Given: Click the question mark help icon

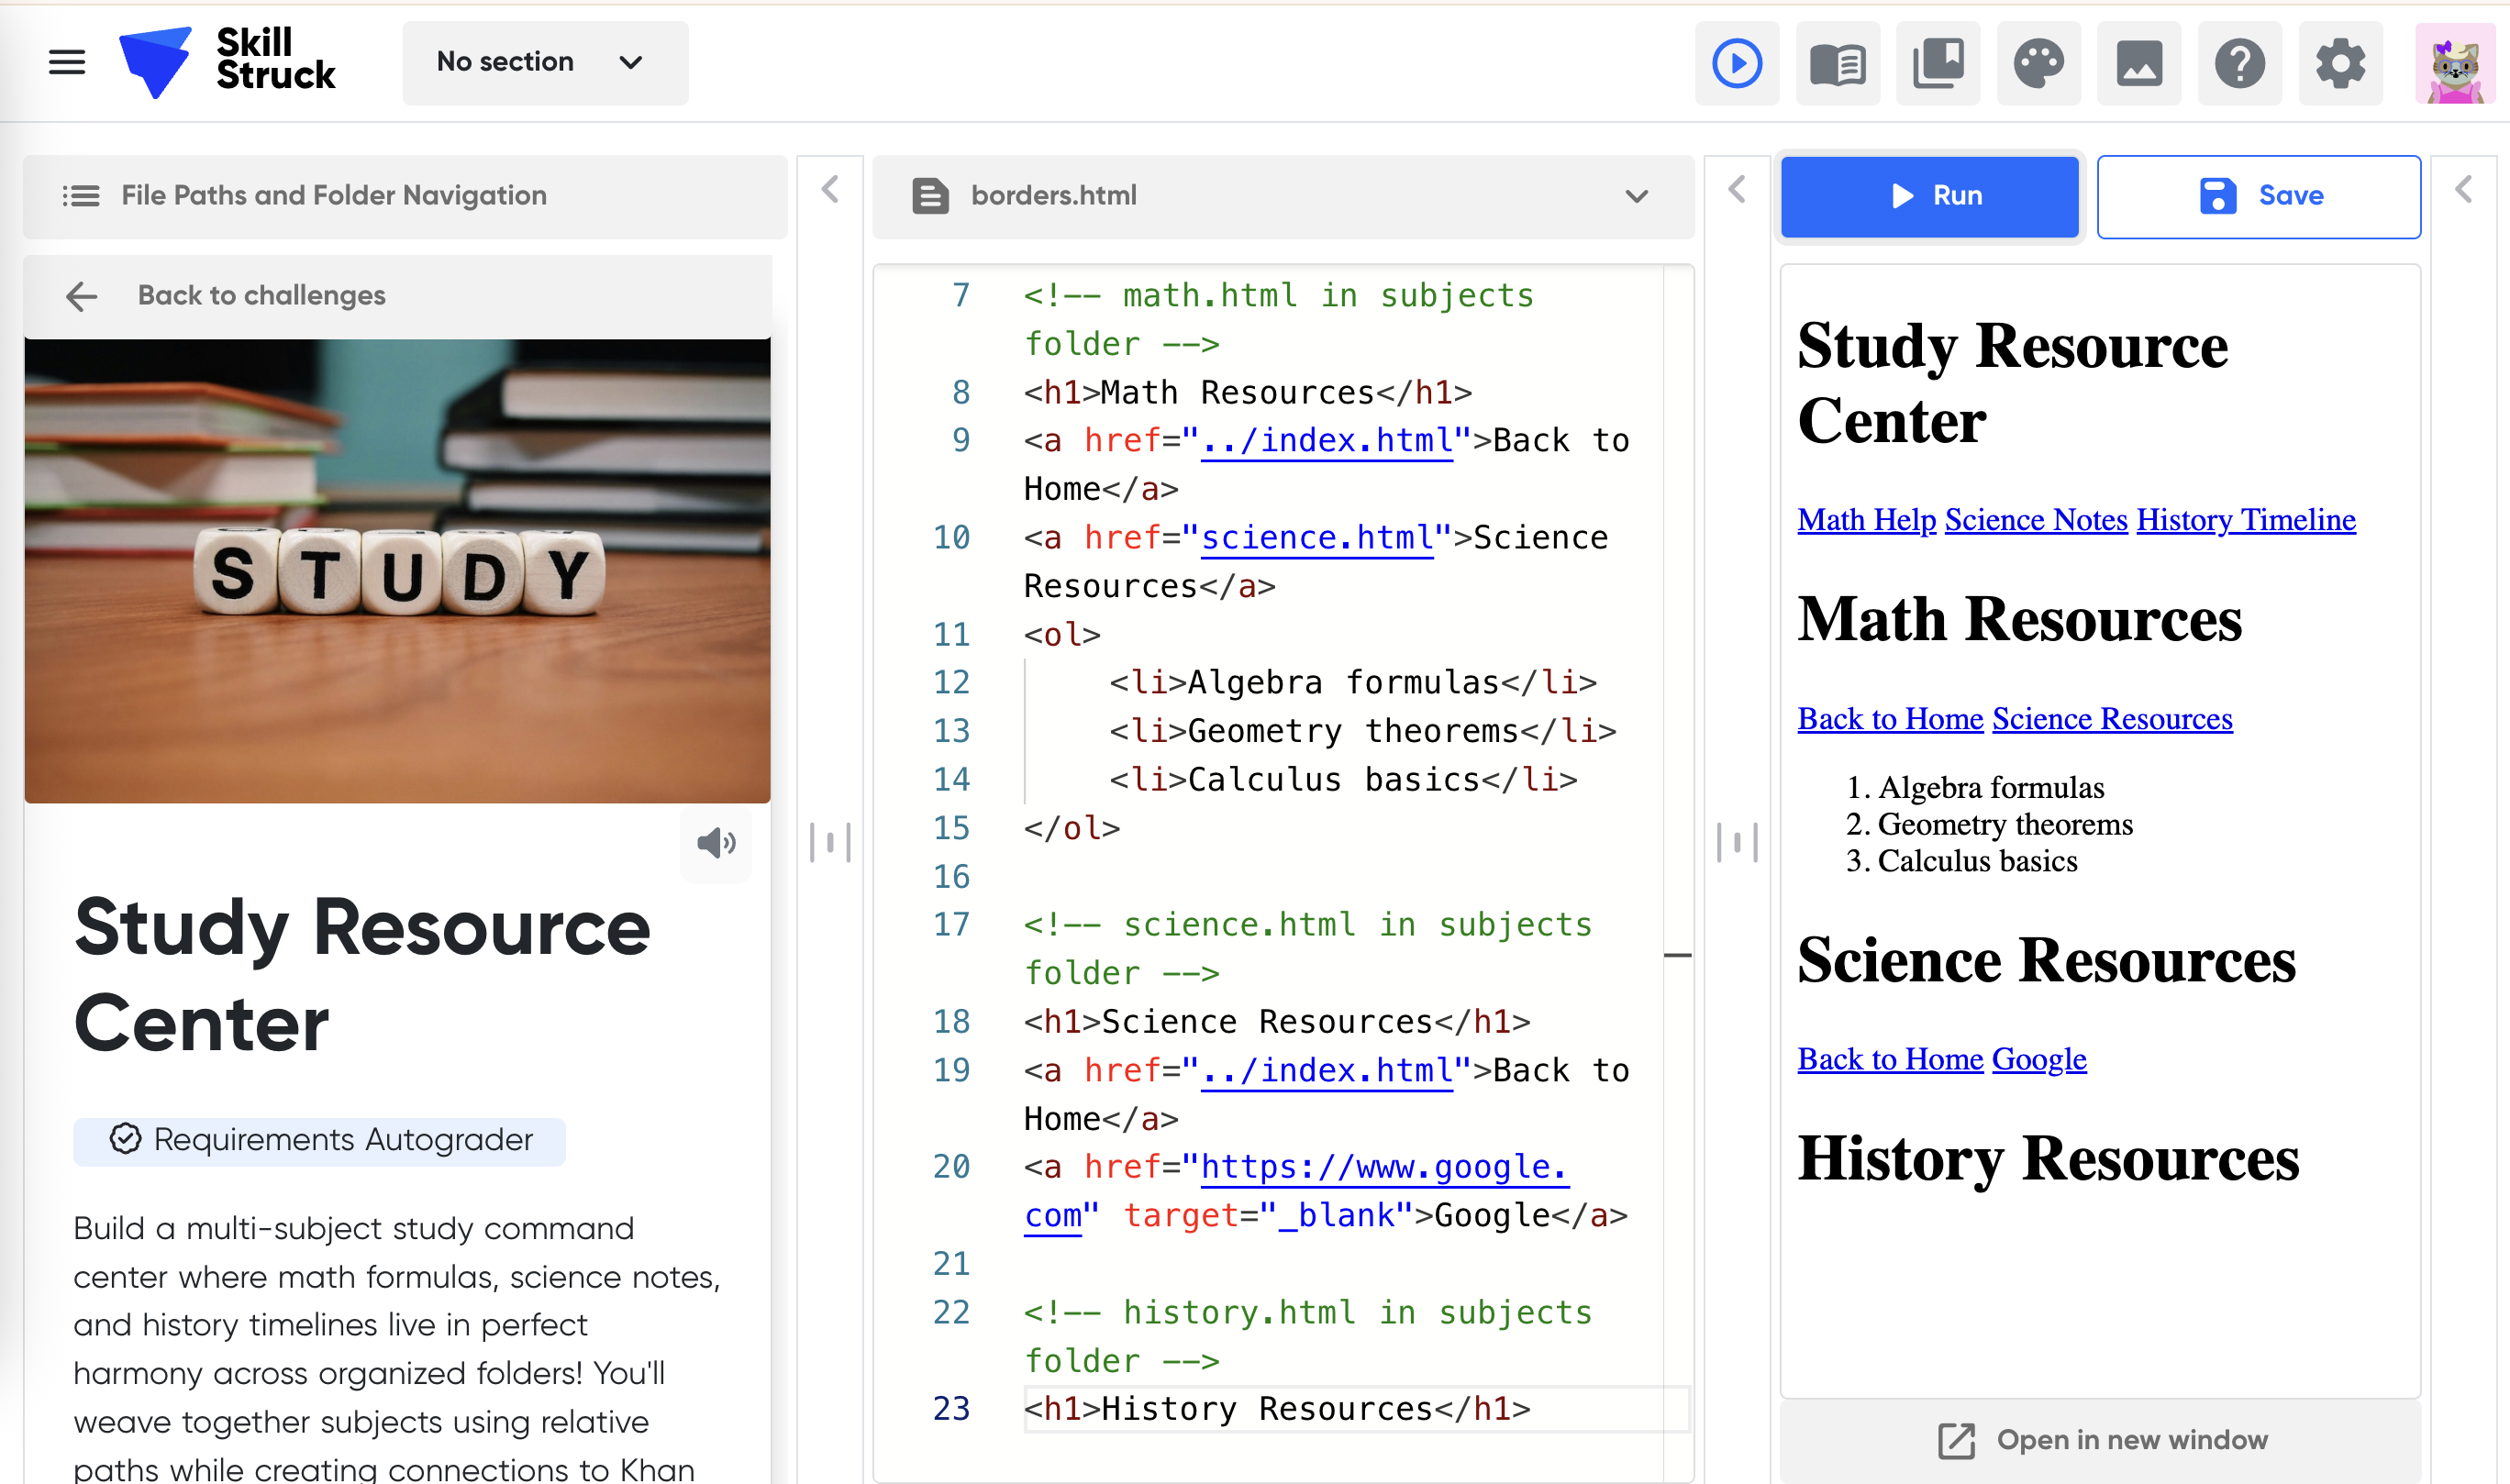Looking at the screenshot, I should tap(2239, 63).
